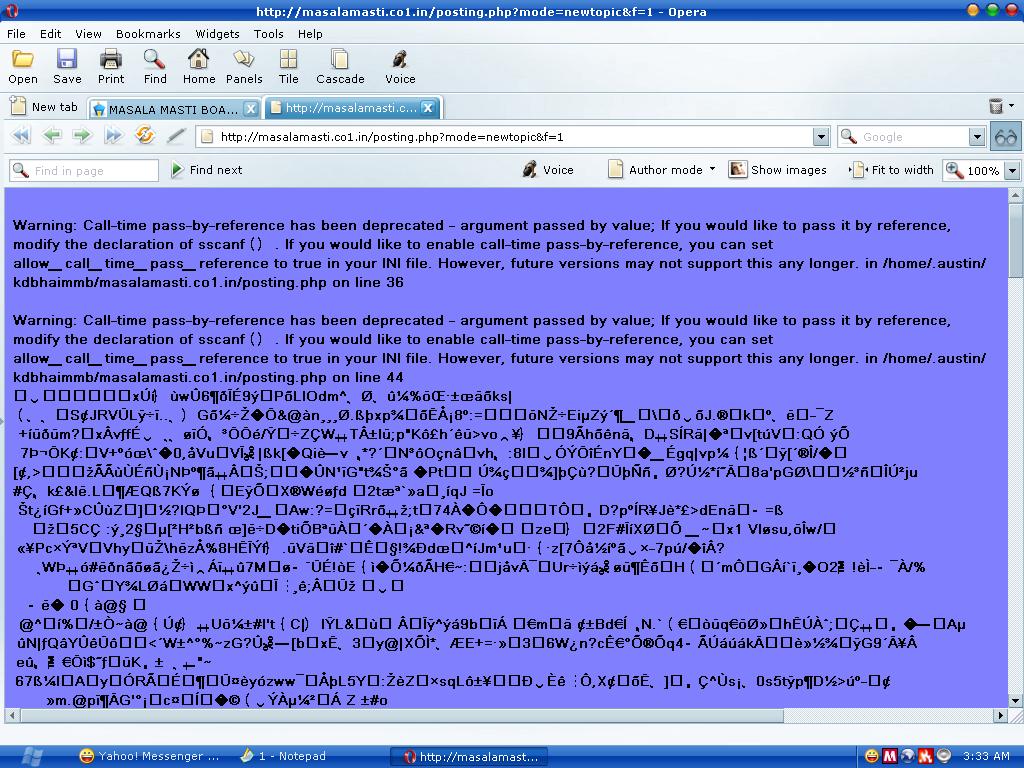1024x768 pixels.
Task: Close the MASALA MASTI BOA... tab
Action: (x=251, y=109)
